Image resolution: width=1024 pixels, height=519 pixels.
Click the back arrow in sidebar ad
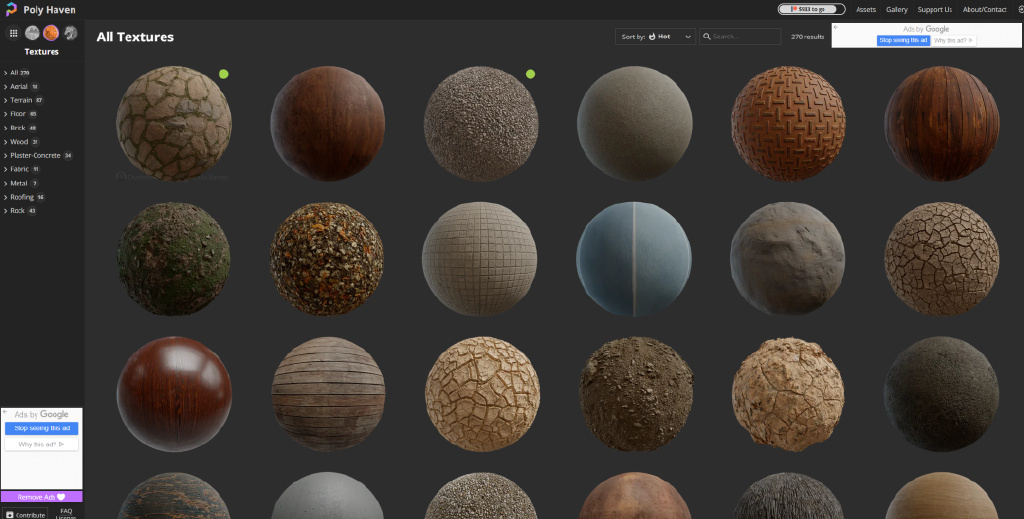[x=5, y=412]
